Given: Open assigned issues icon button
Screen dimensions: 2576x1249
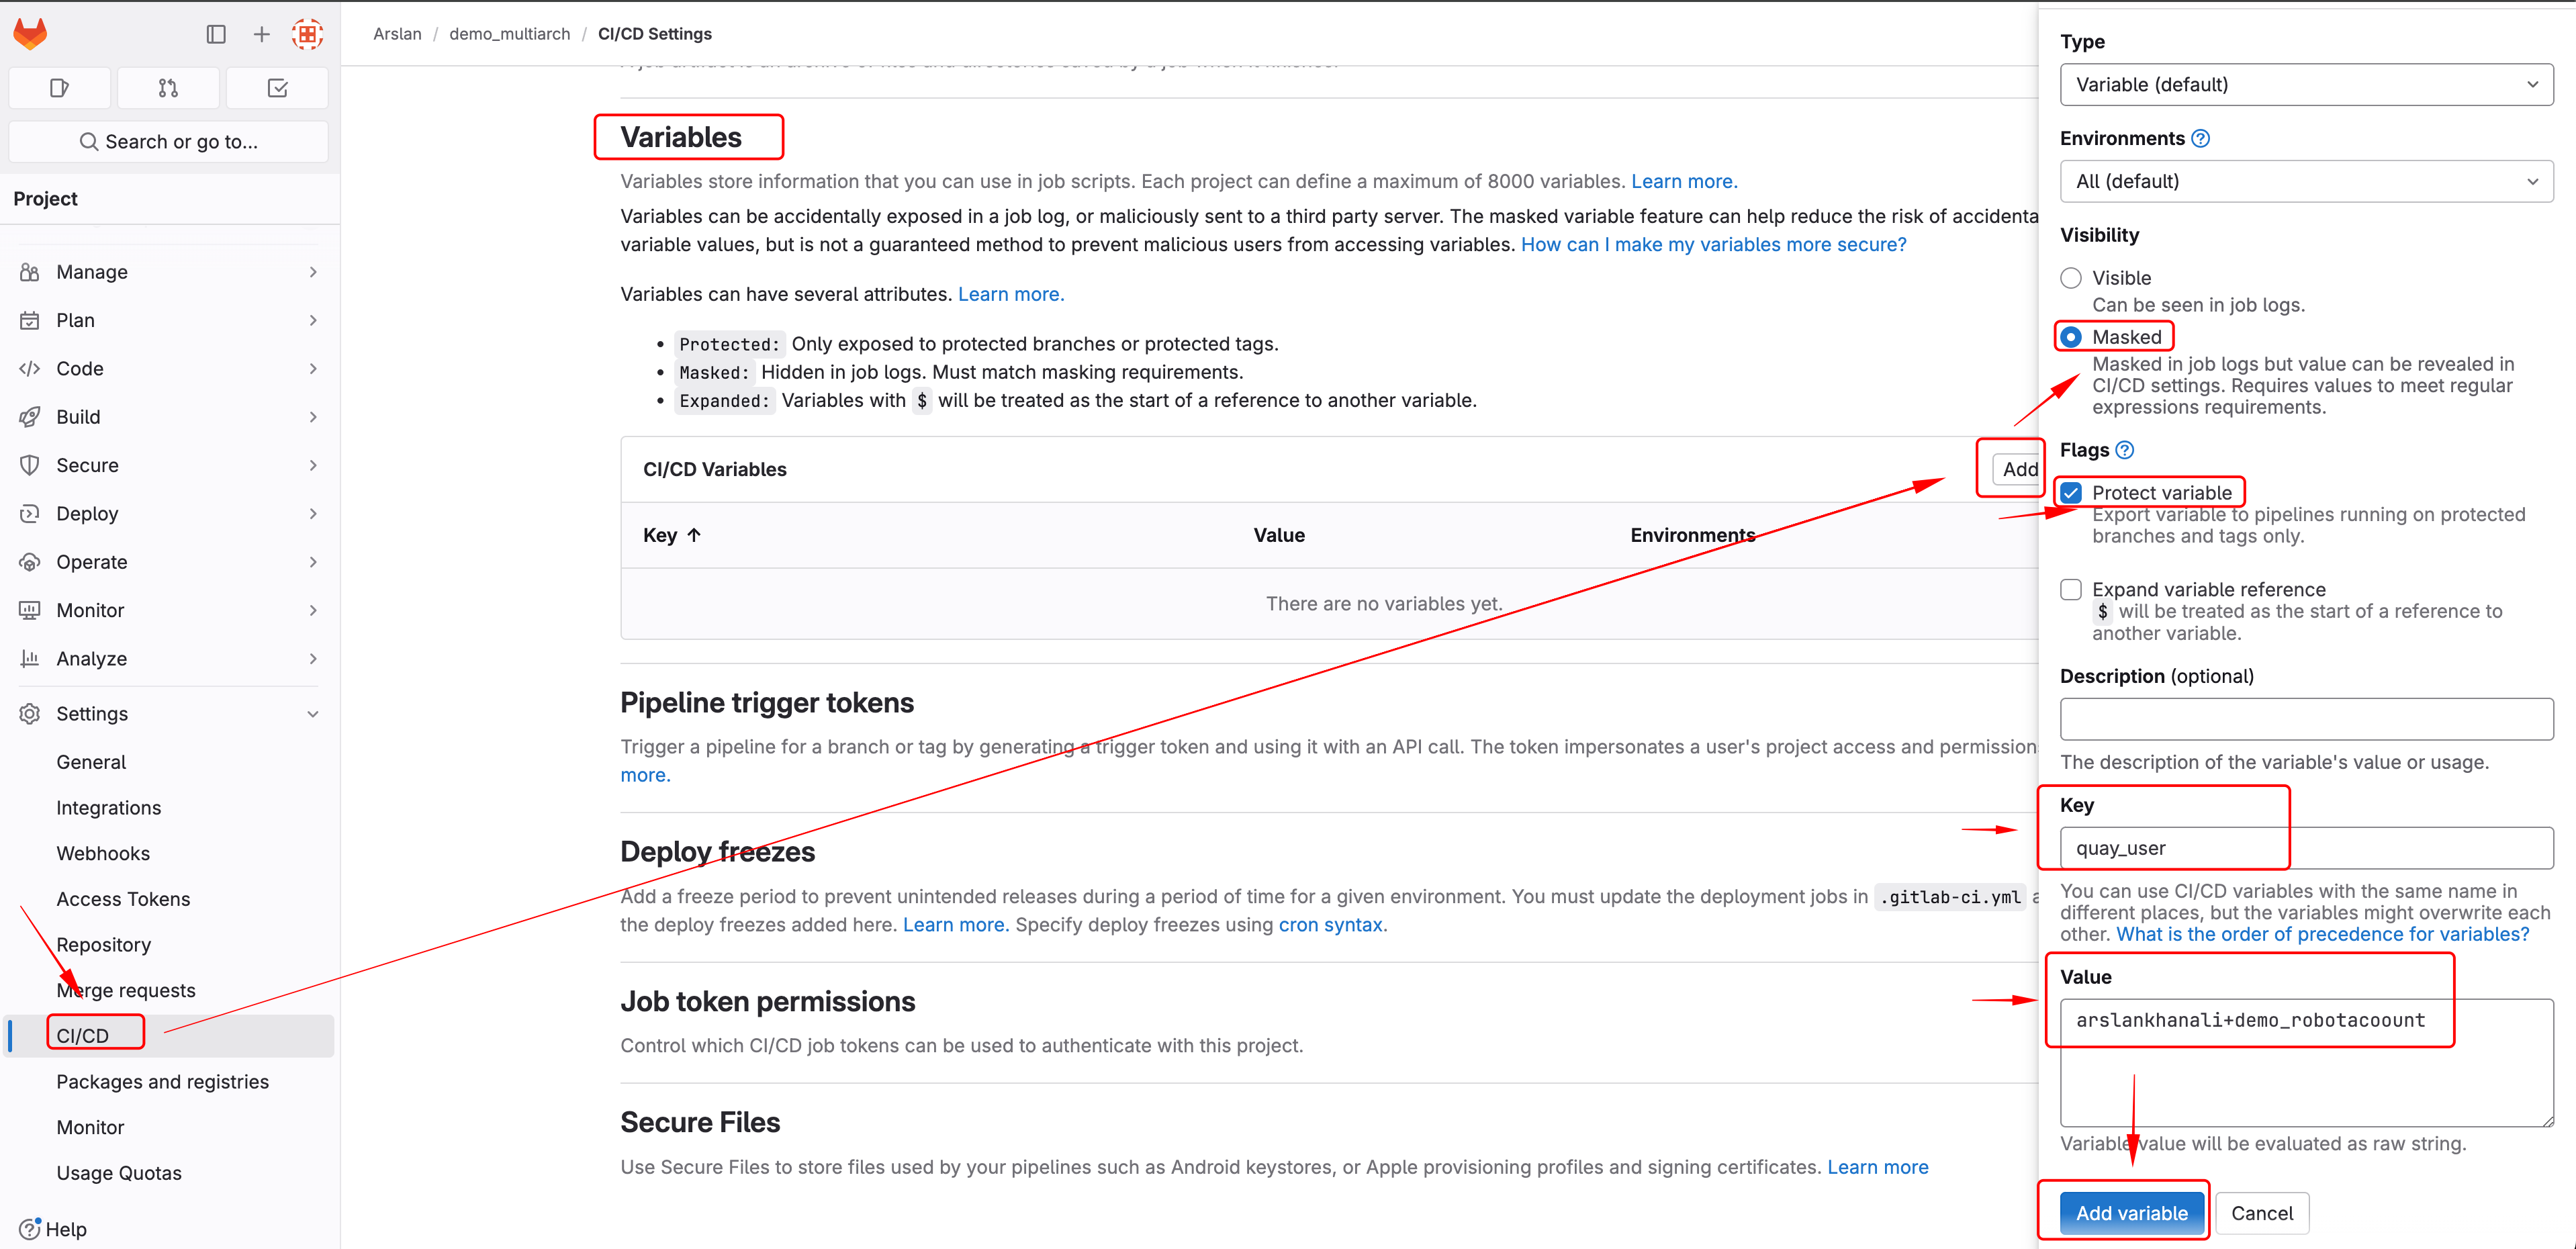Looking at the screenshot, I should (59, 88).
